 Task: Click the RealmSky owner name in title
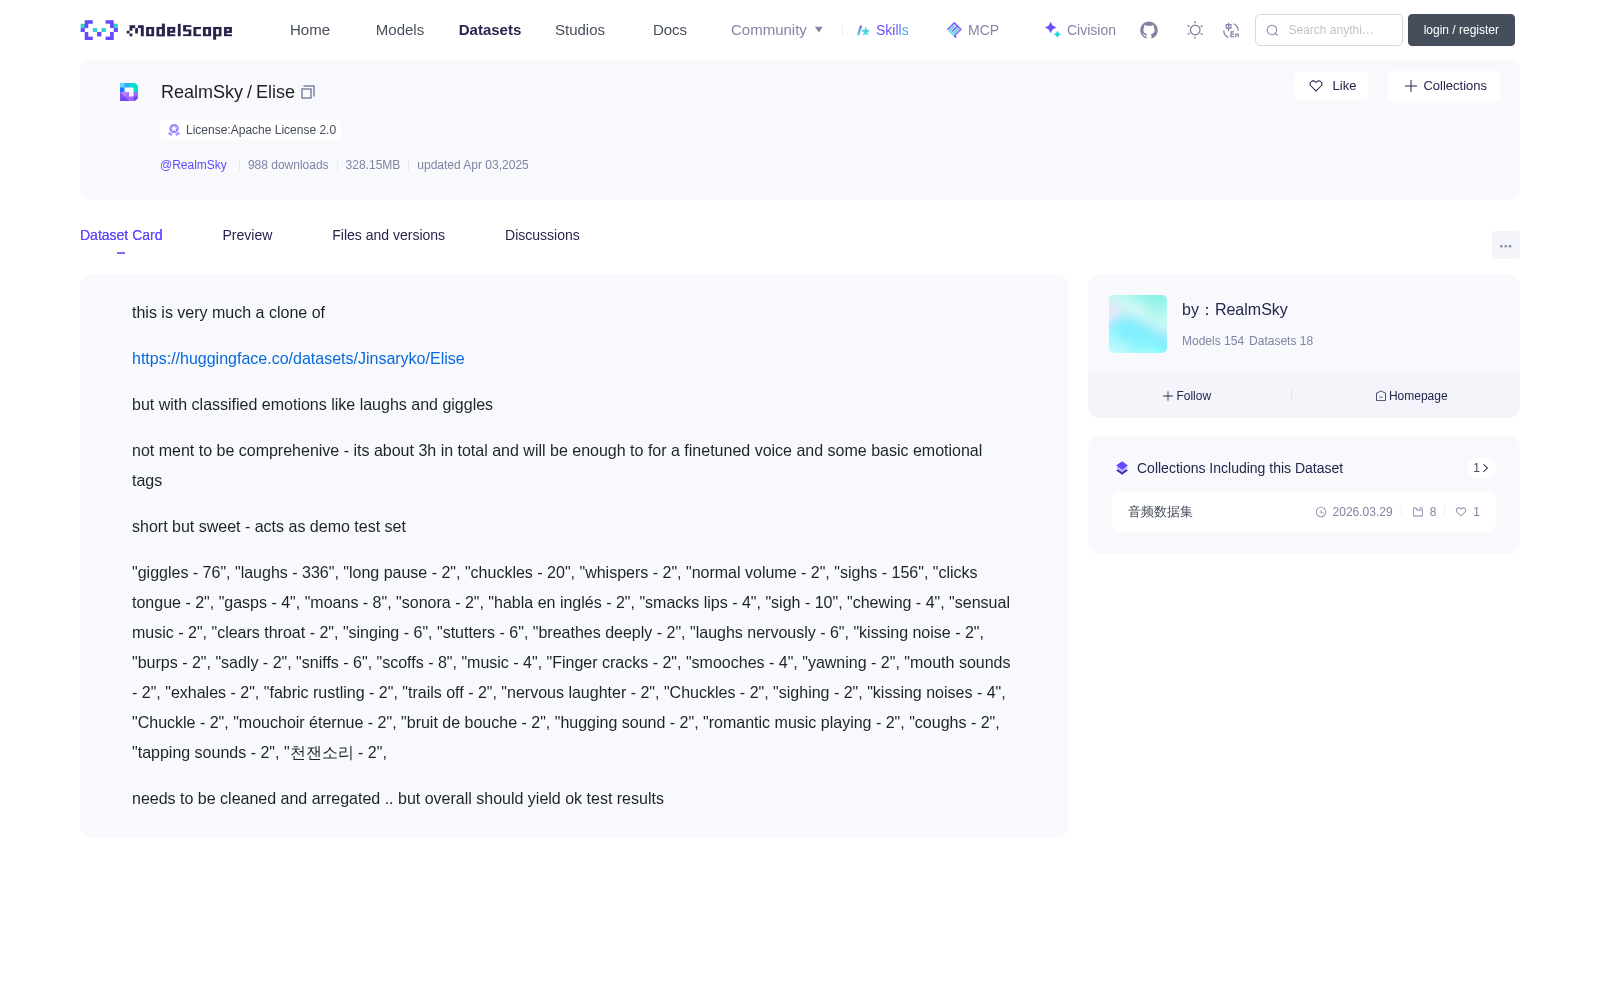tap(202, 92)
